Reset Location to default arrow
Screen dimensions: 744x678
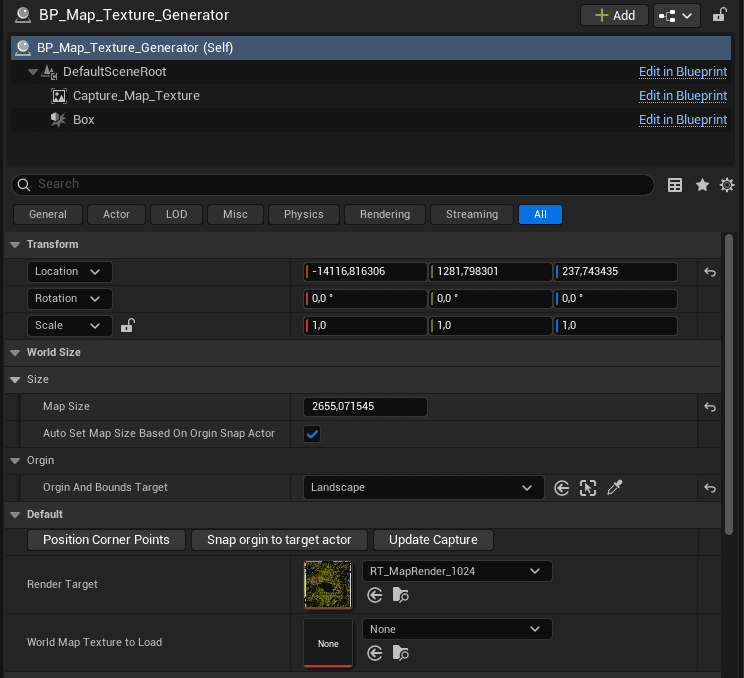tap(710, 272)
